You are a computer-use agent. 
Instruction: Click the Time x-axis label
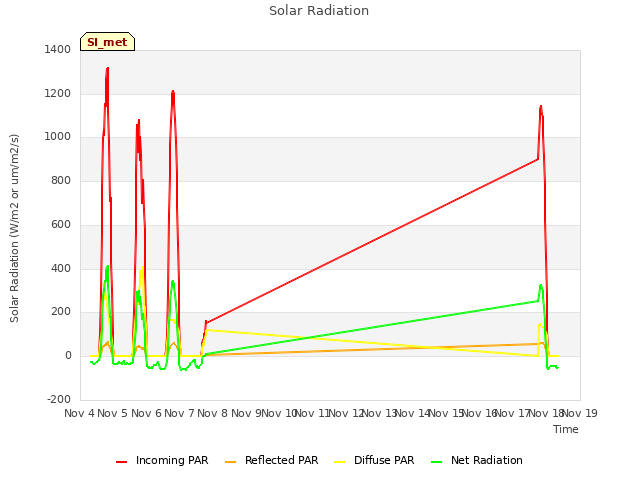tap(565, 429)
